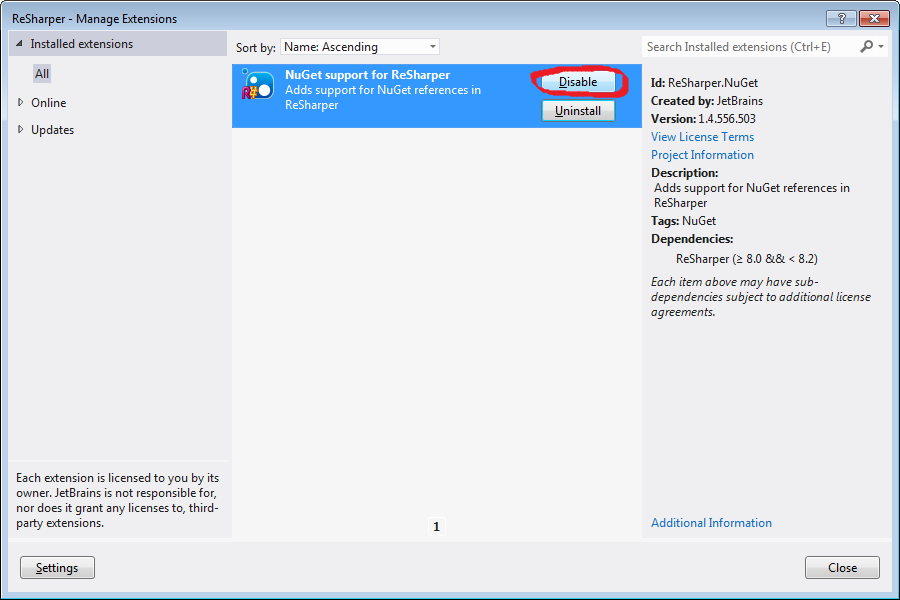Click the NuGet support for ReSharper extension icon
Screen dimensions: 900x600
coord(258,85)
